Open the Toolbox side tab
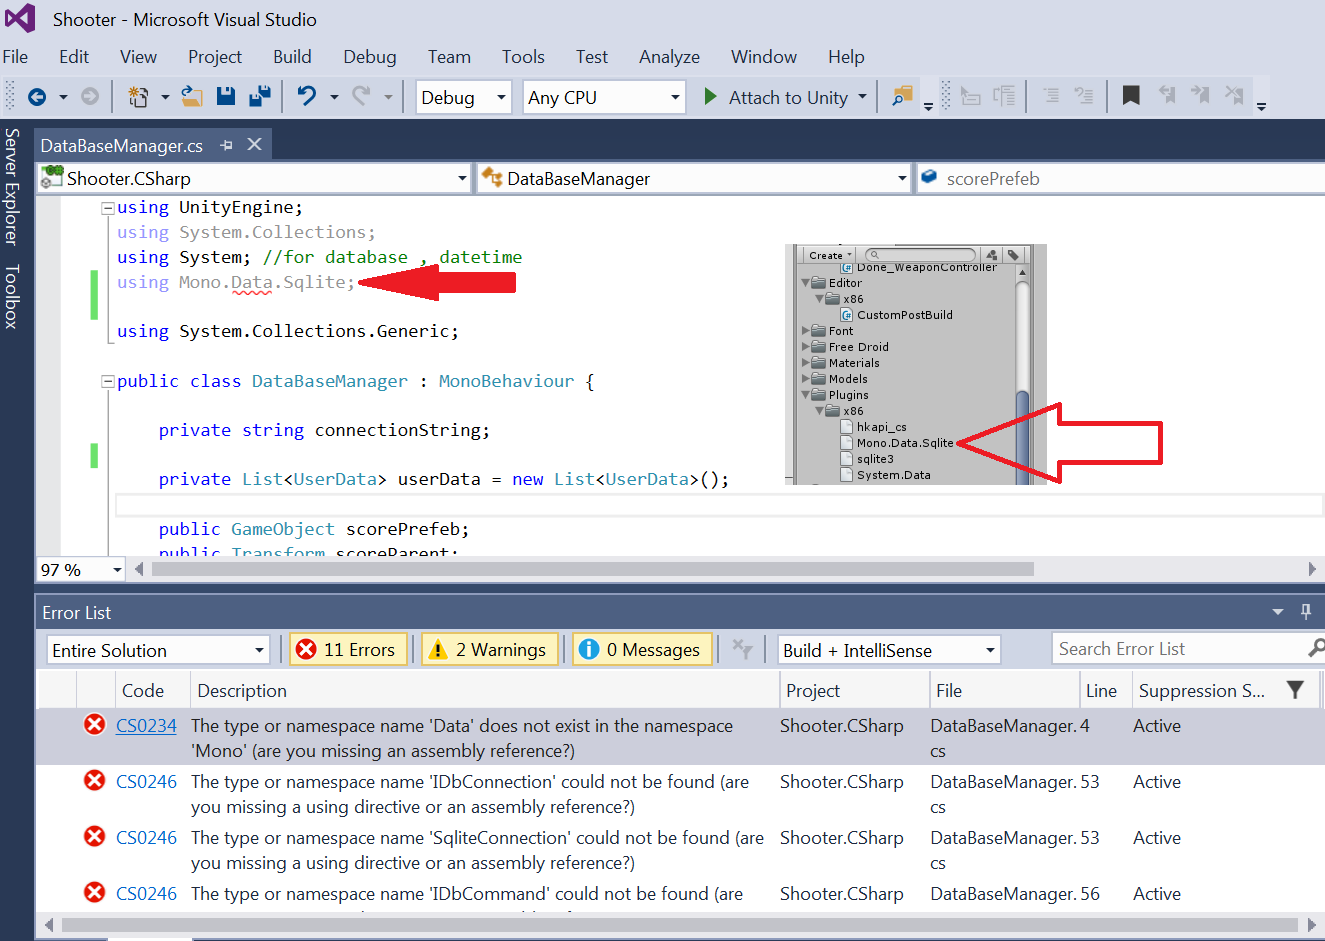 click(12, 296)
